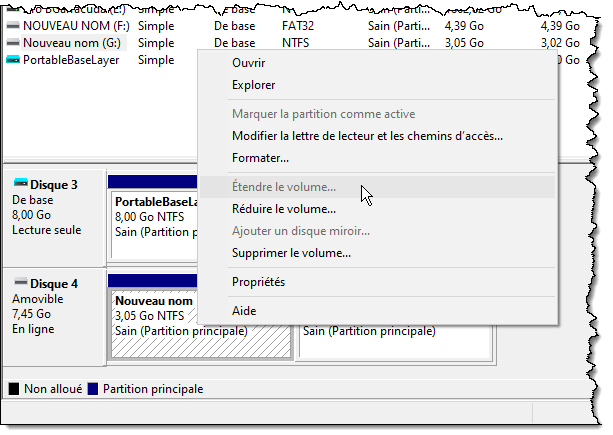The image size is (613, 435).
Task: Select Réduire le volume... entry
Action: [283, 209]
